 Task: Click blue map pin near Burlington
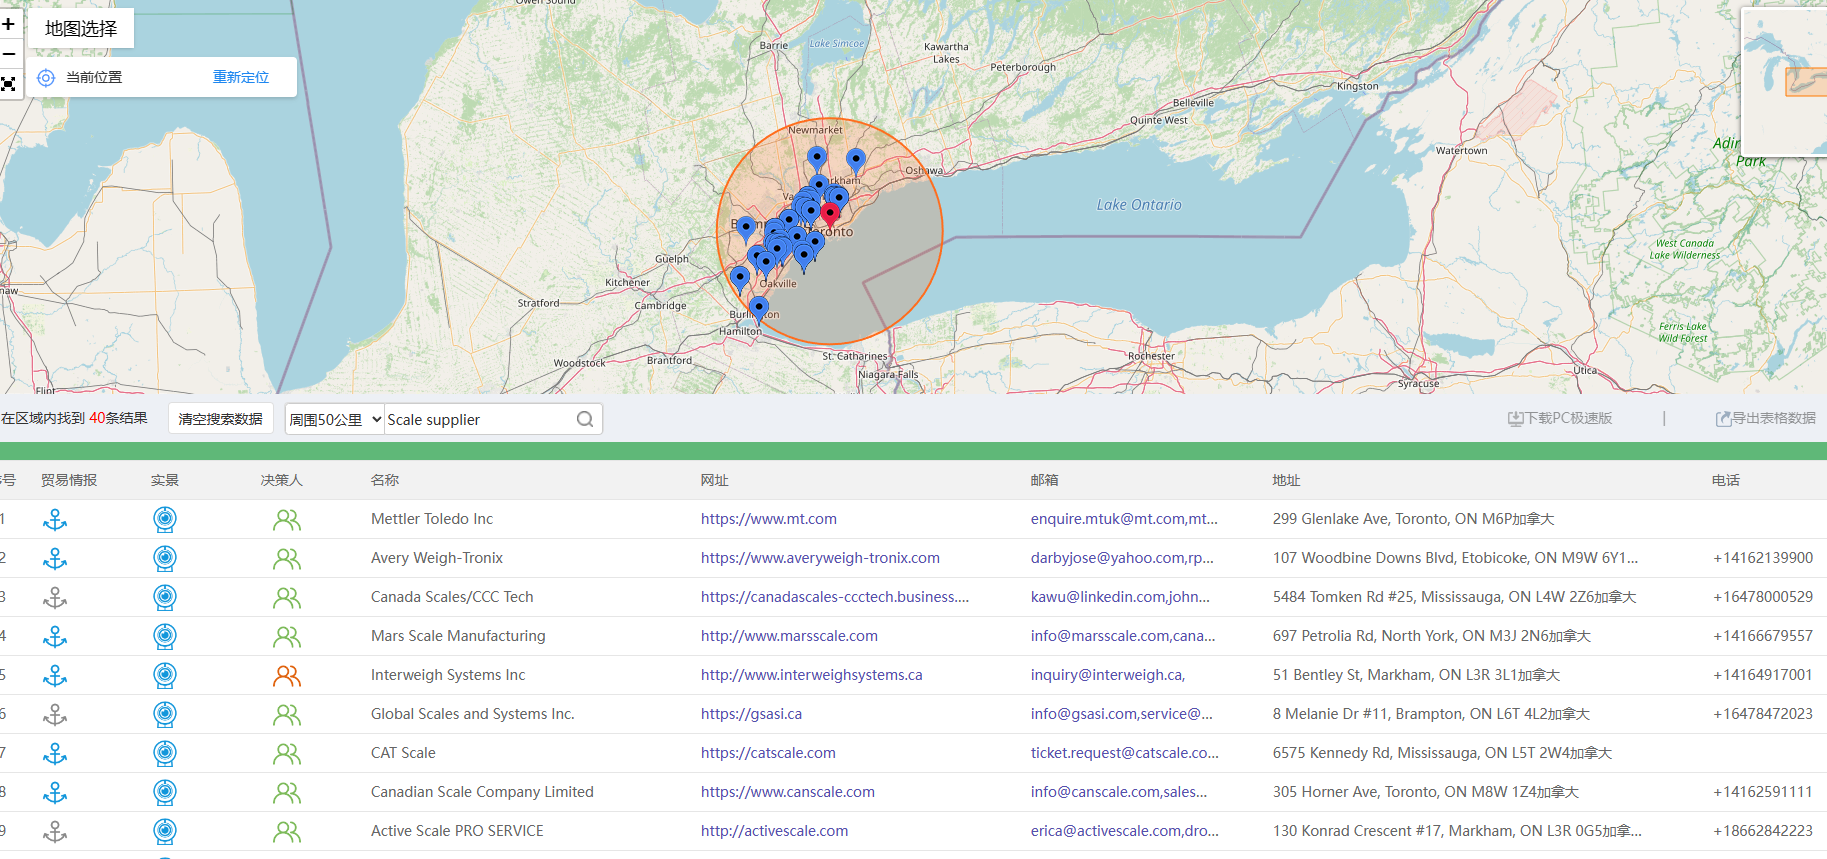pyautogui.click(x=759, y=308)
